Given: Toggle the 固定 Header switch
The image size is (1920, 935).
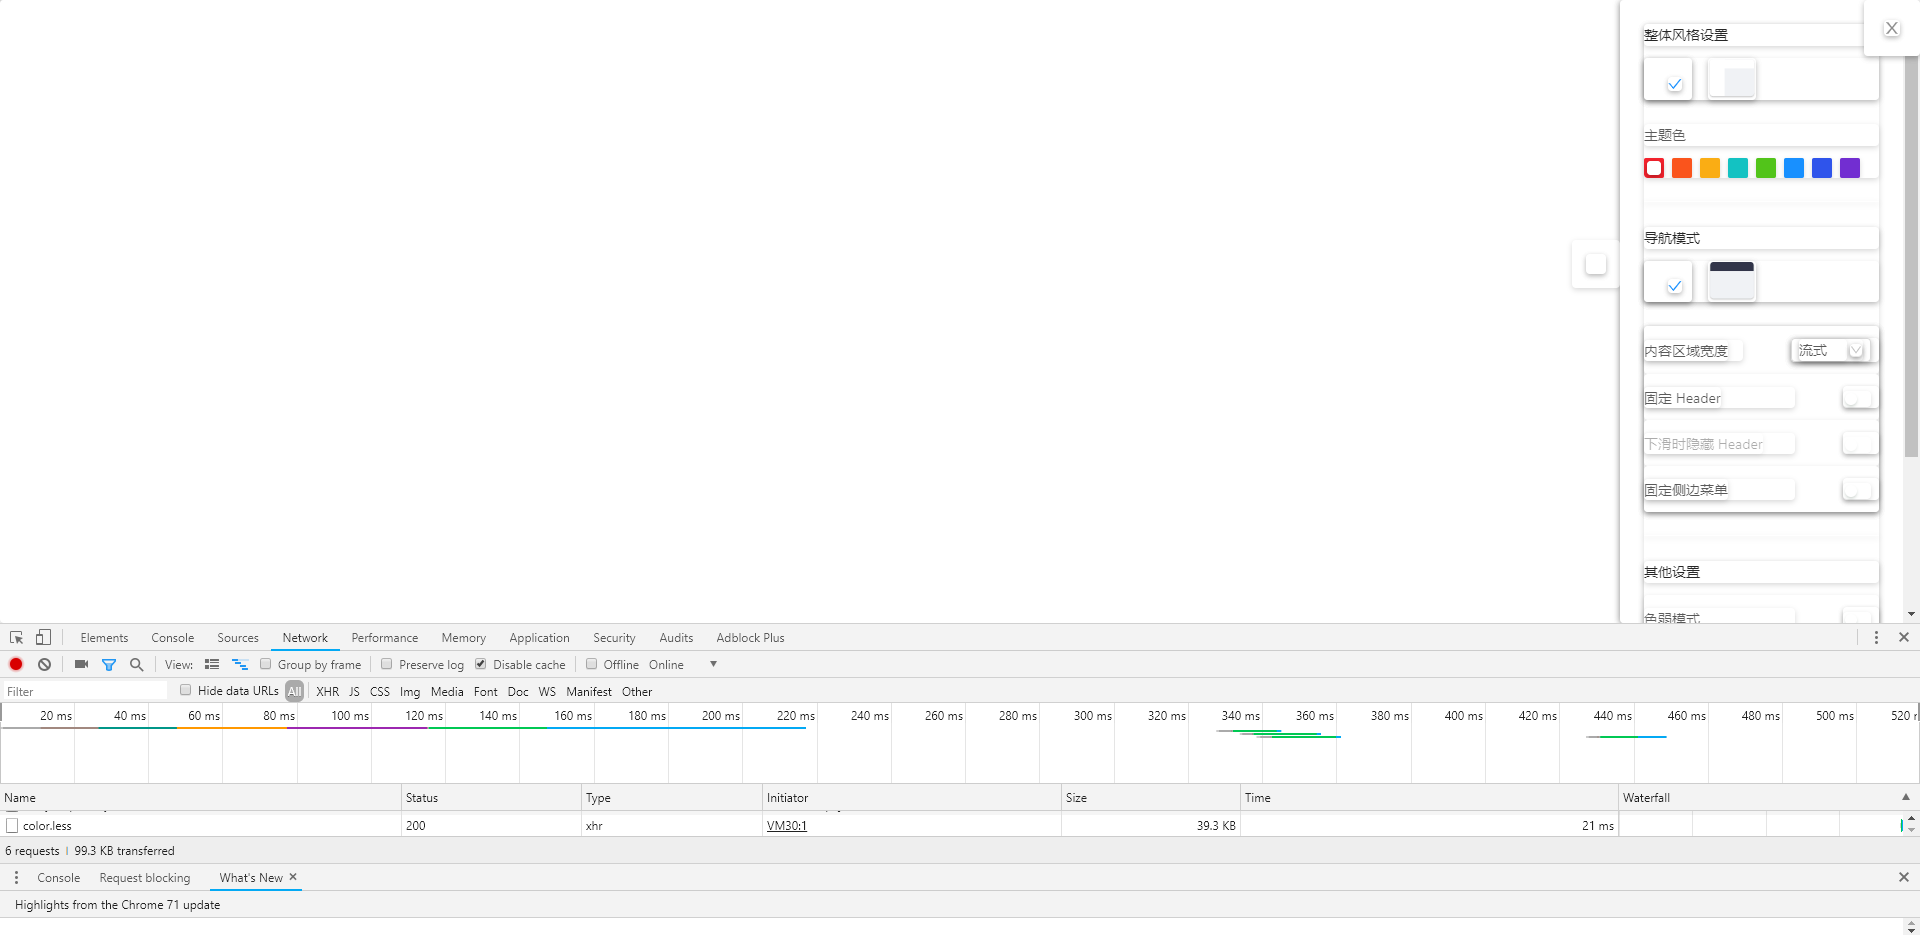Looking at the screenshot, I should (1860, 398).
